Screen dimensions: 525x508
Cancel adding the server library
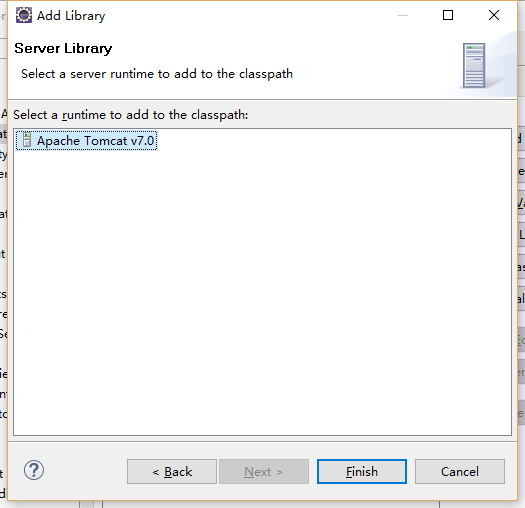click(x=460, y=471)
